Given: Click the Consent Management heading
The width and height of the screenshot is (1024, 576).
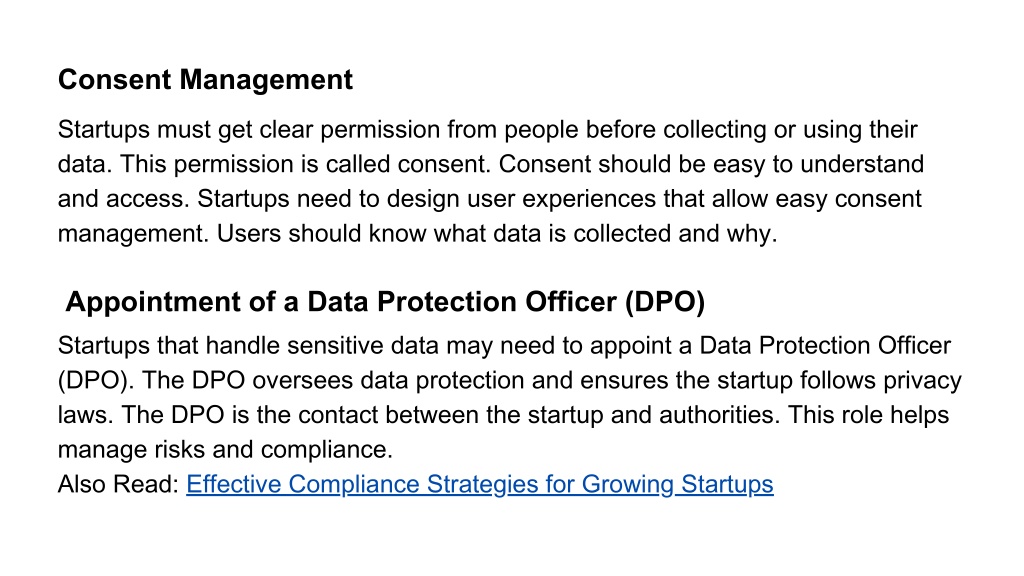Looking at the screenshot, I should (205, 80).
